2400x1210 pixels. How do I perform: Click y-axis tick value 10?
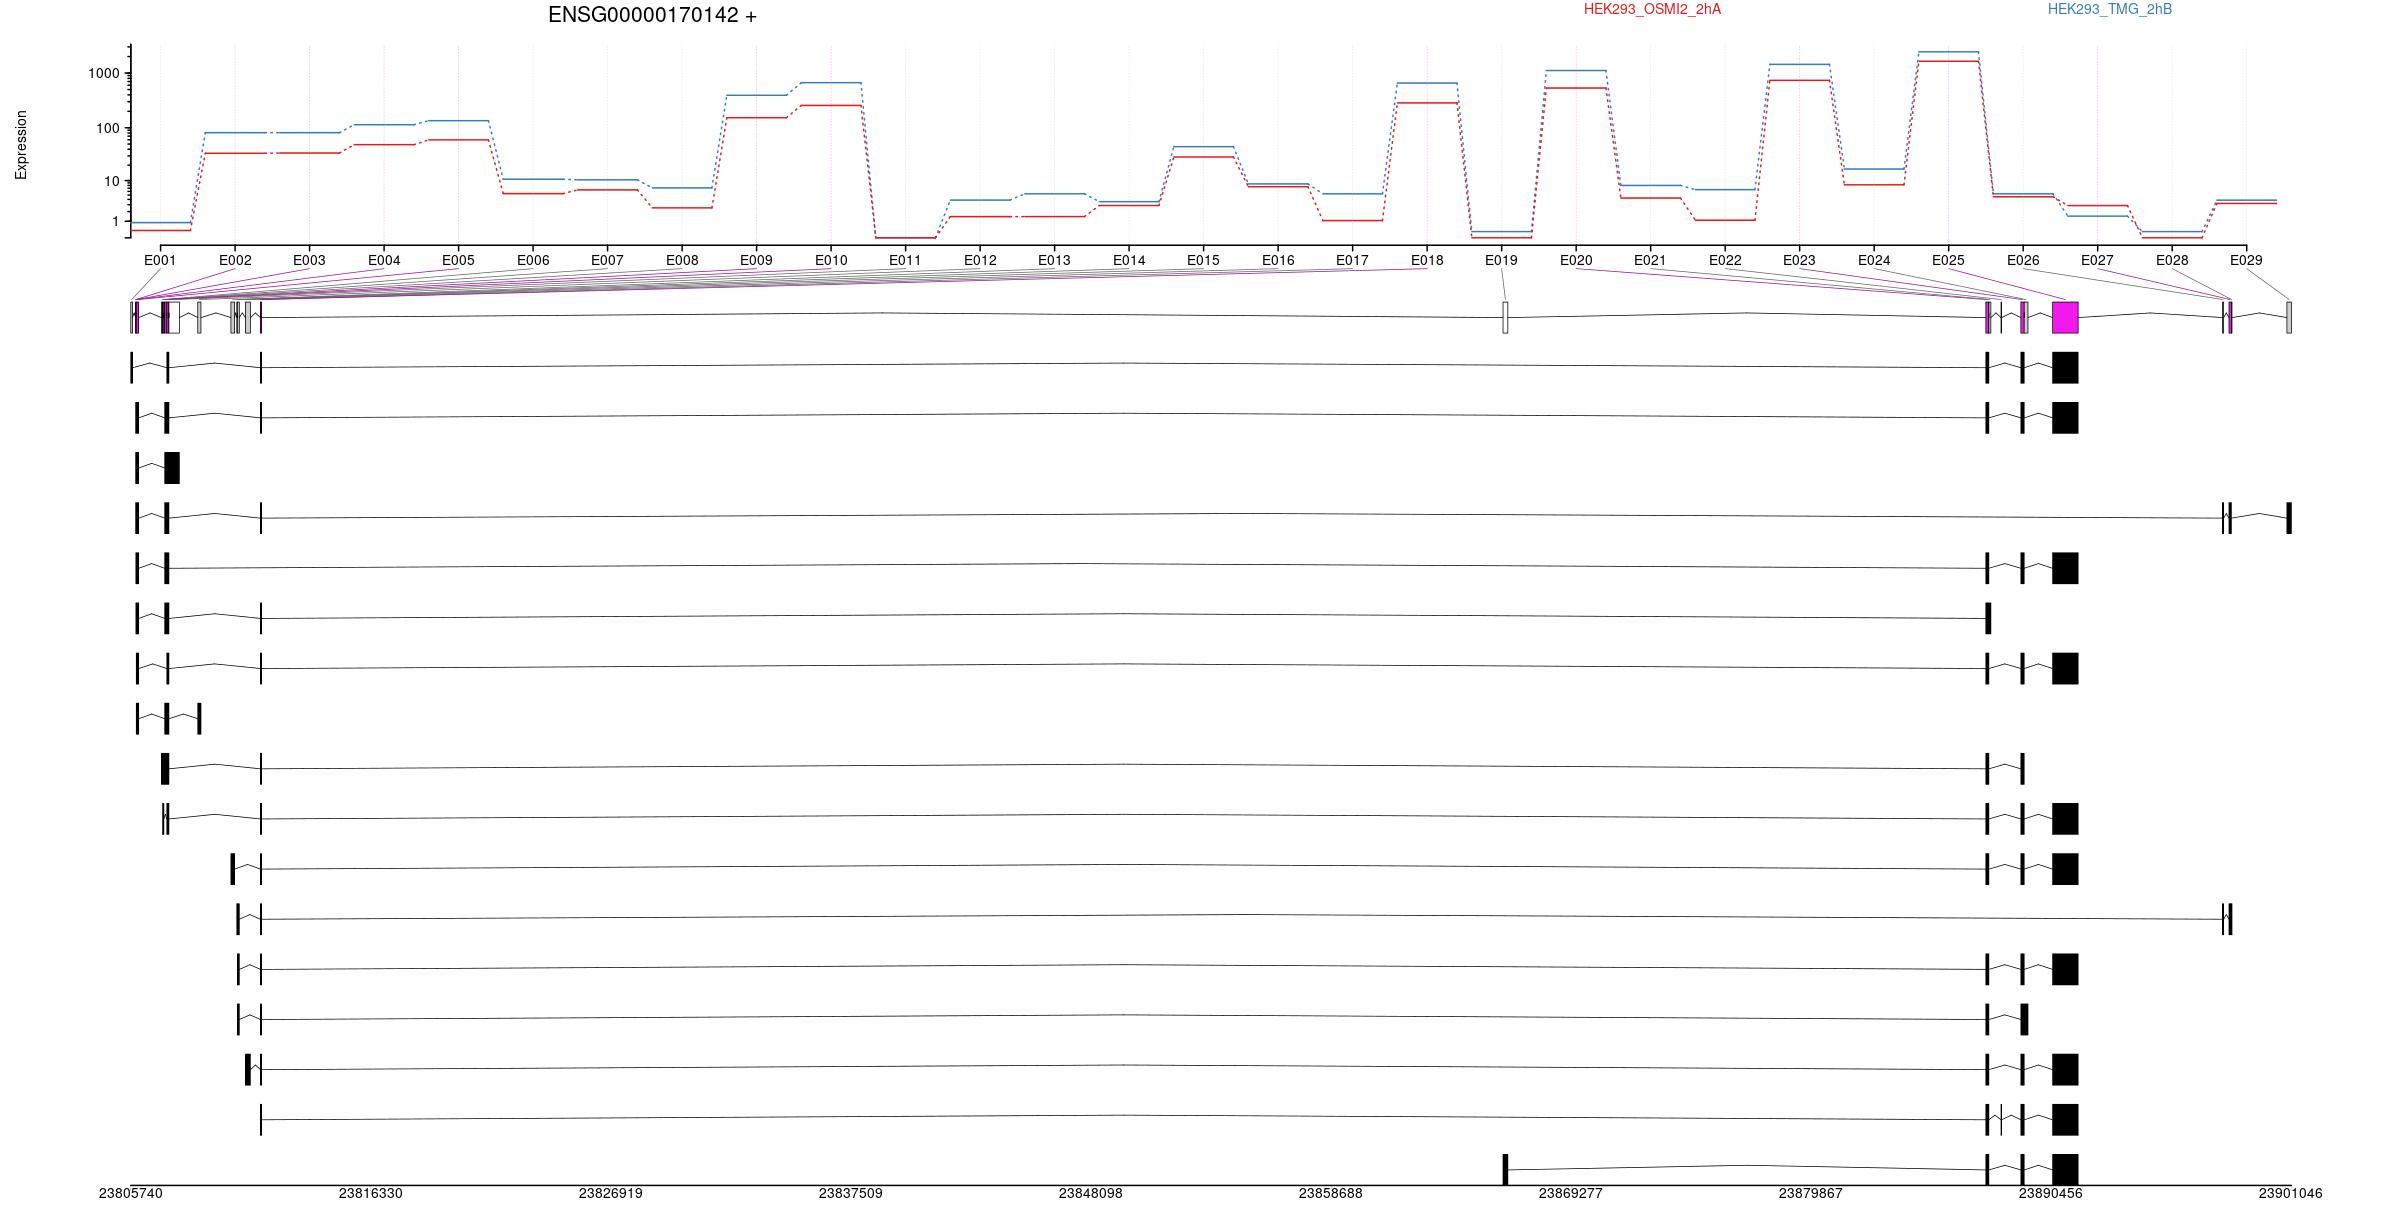tap(111, 181)
